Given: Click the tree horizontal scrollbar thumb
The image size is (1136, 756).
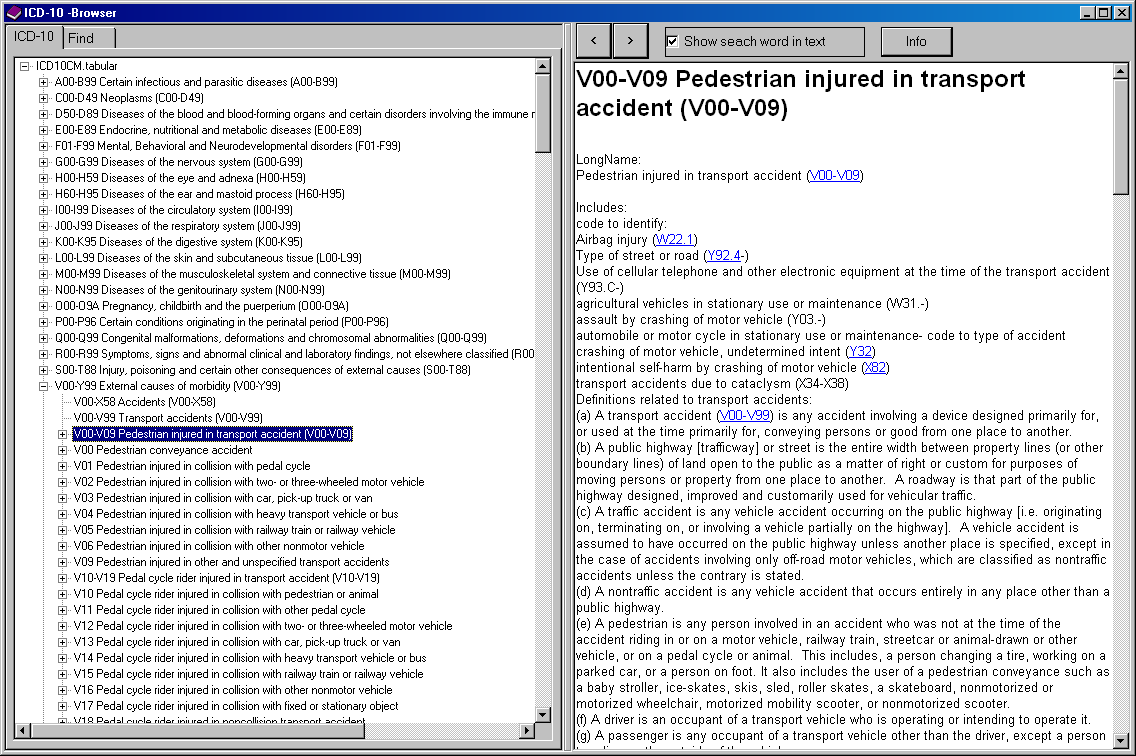Looking at the screenshot, I should 197,731.
